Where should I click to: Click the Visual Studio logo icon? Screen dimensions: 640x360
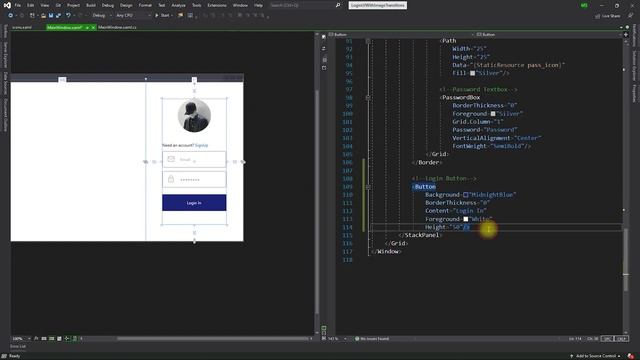coord(7,5)
